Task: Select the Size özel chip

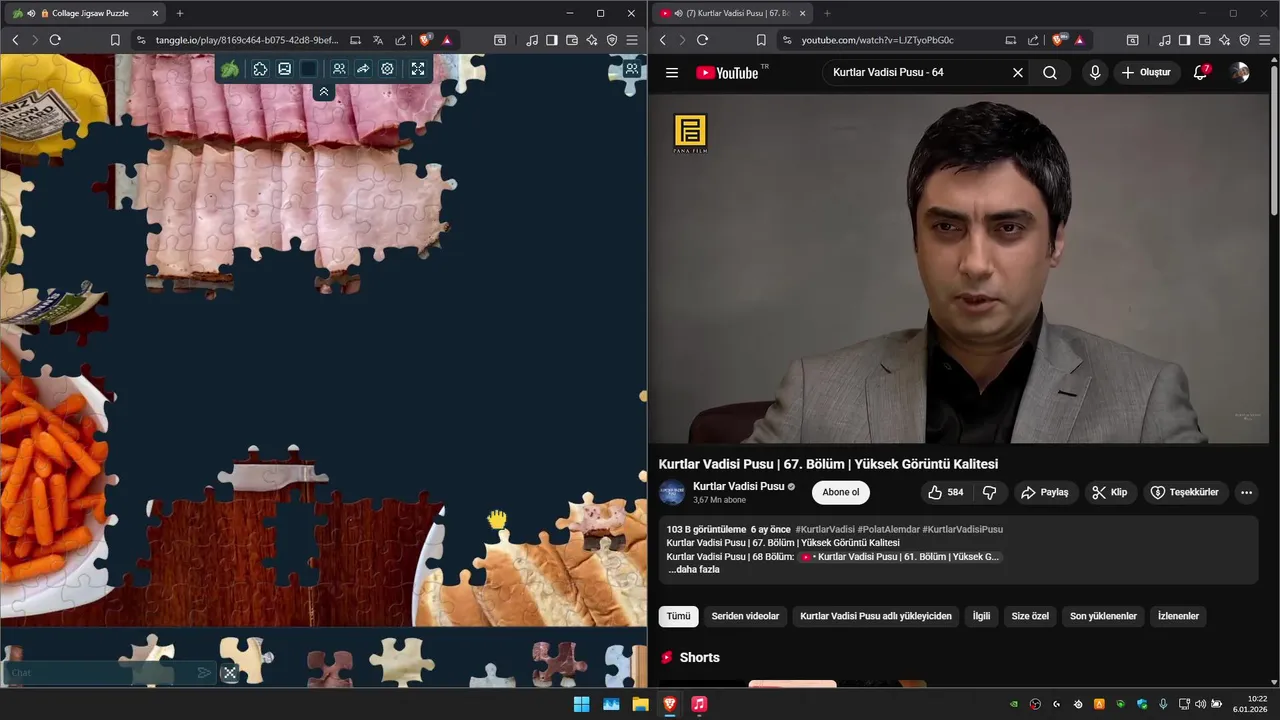Action: point(1030,616)
